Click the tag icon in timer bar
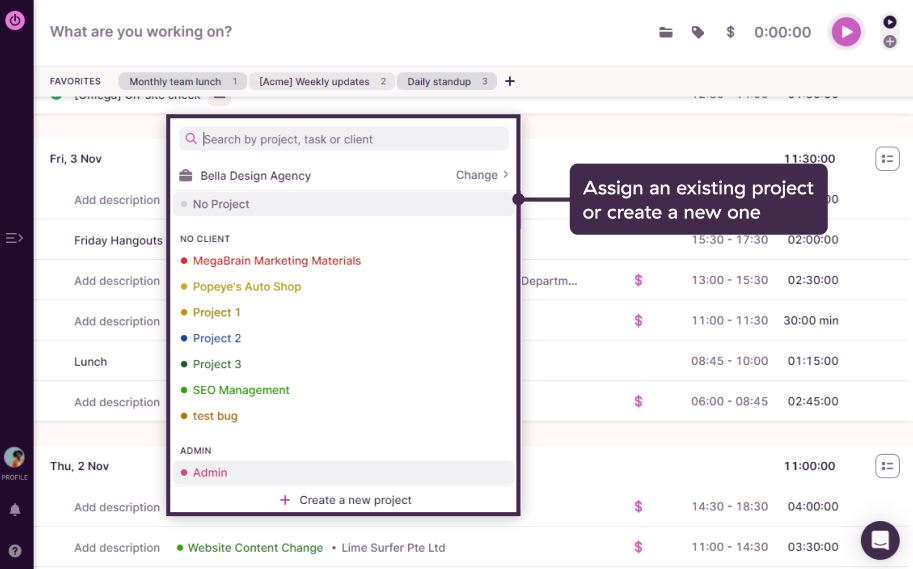This screenshot has height=569, width=913. [x=698, y=32]
